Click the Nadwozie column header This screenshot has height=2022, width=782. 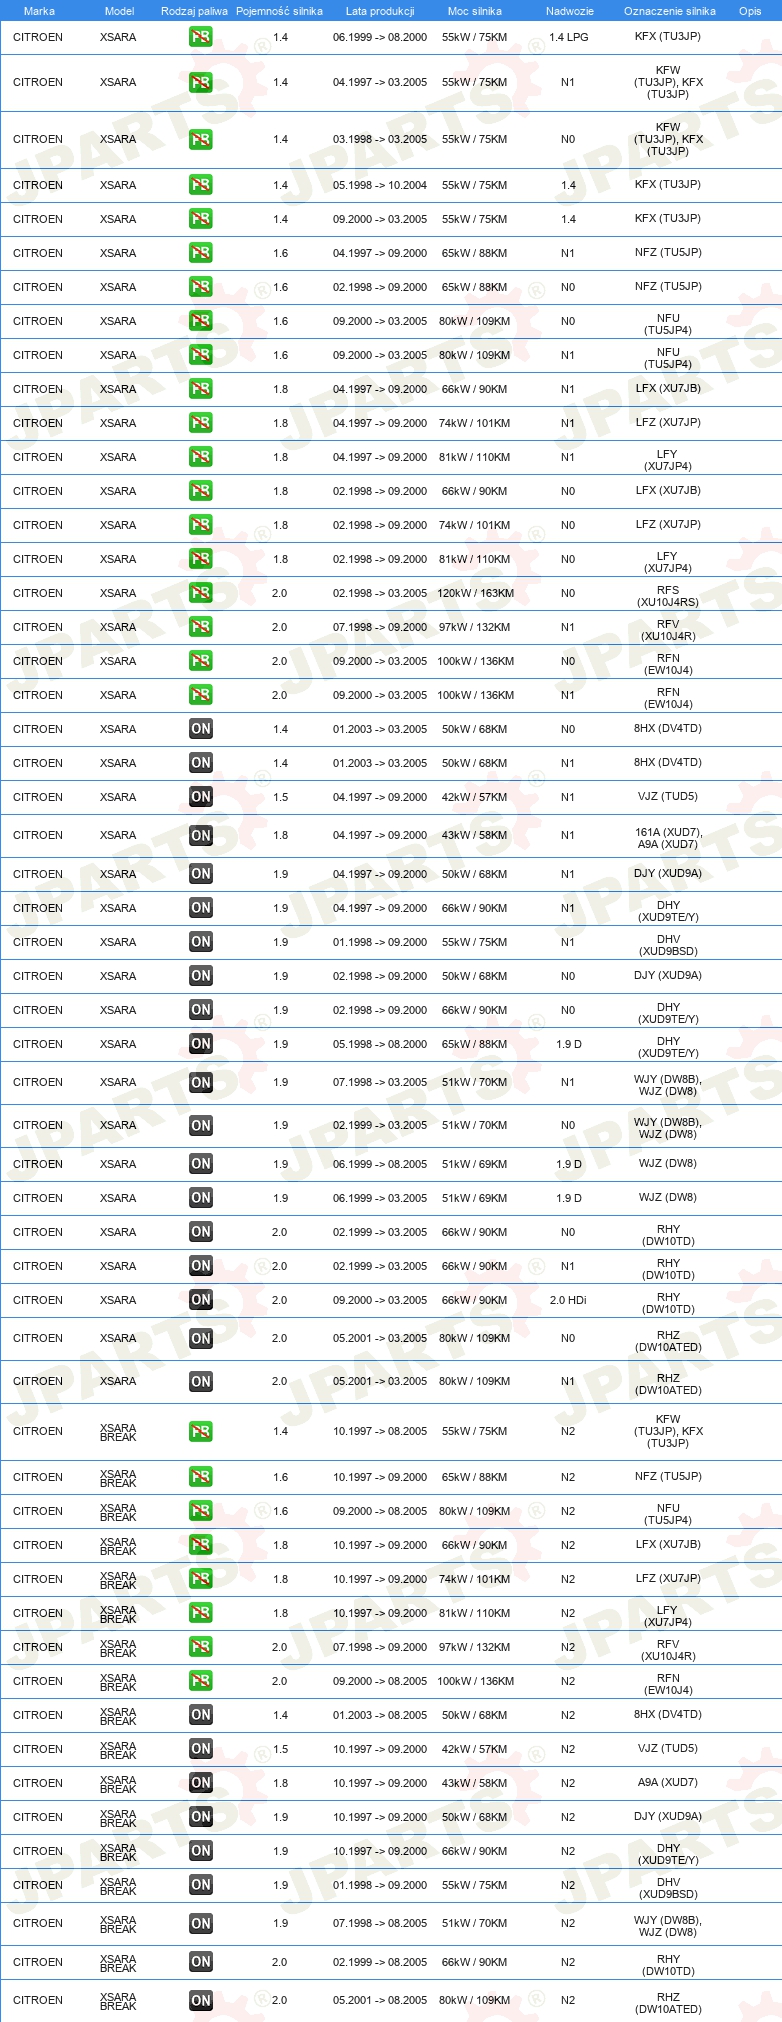click(x=570, y=11)
